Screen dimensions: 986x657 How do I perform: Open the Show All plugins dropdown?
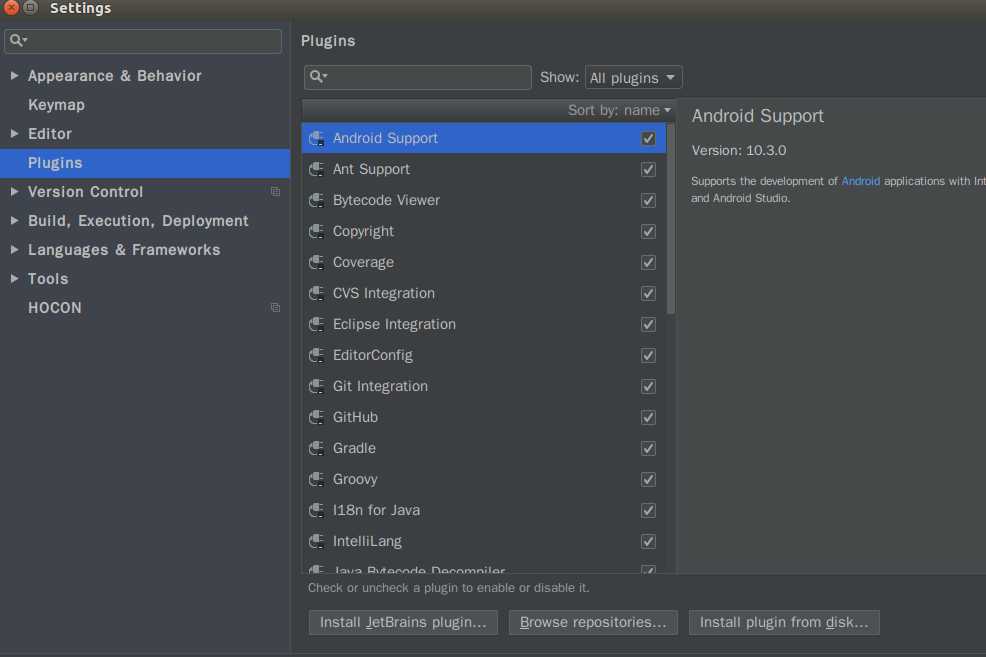click(x=633, y=77)
